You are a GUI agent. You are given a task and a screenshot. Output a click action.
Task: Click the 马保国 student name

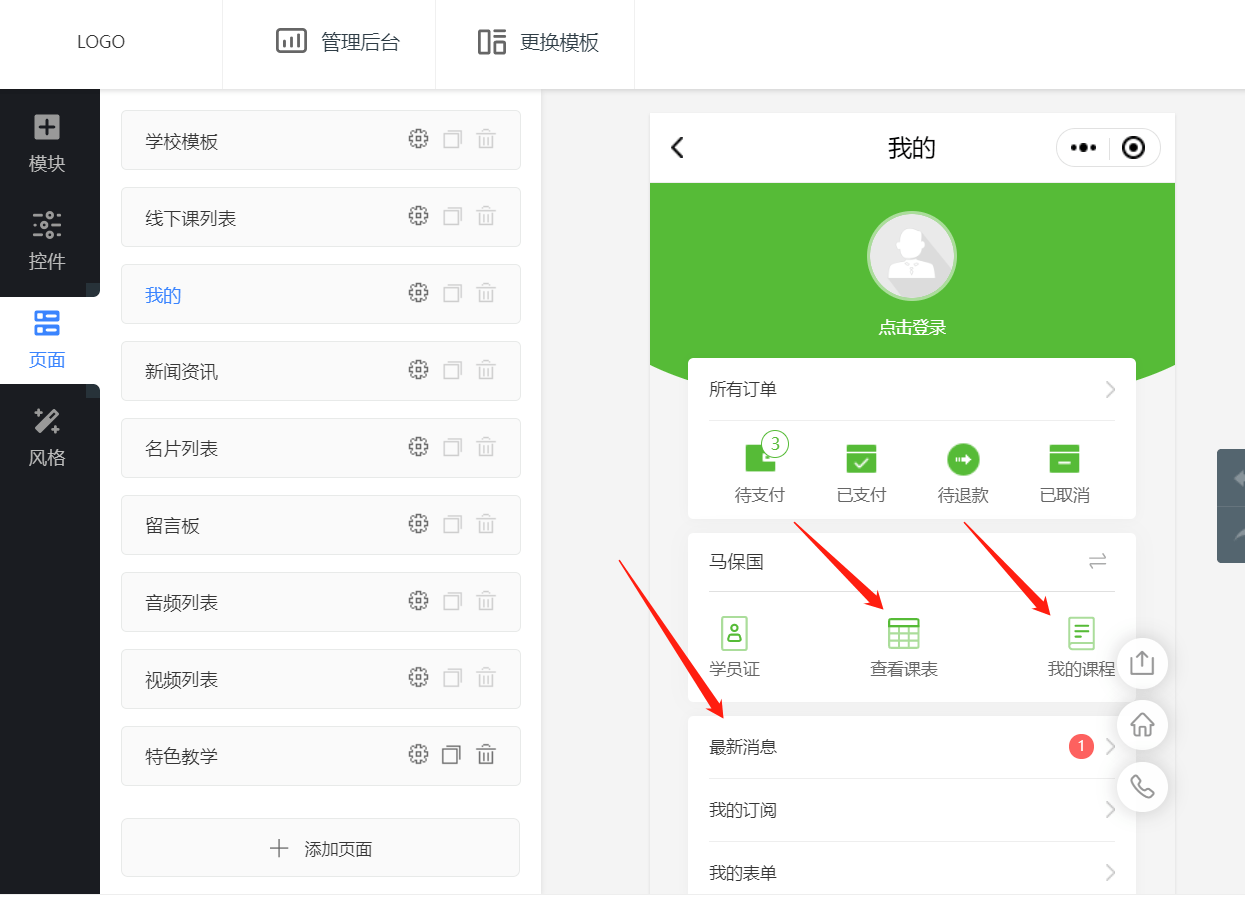pyautogui.click(x=736, y=561)
